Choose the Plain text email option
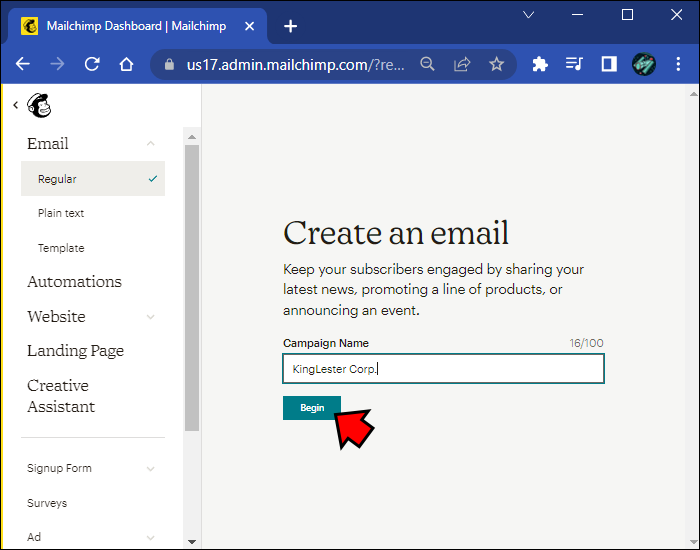The width and height of the screenshot is (700, 550). pos(61,213)
